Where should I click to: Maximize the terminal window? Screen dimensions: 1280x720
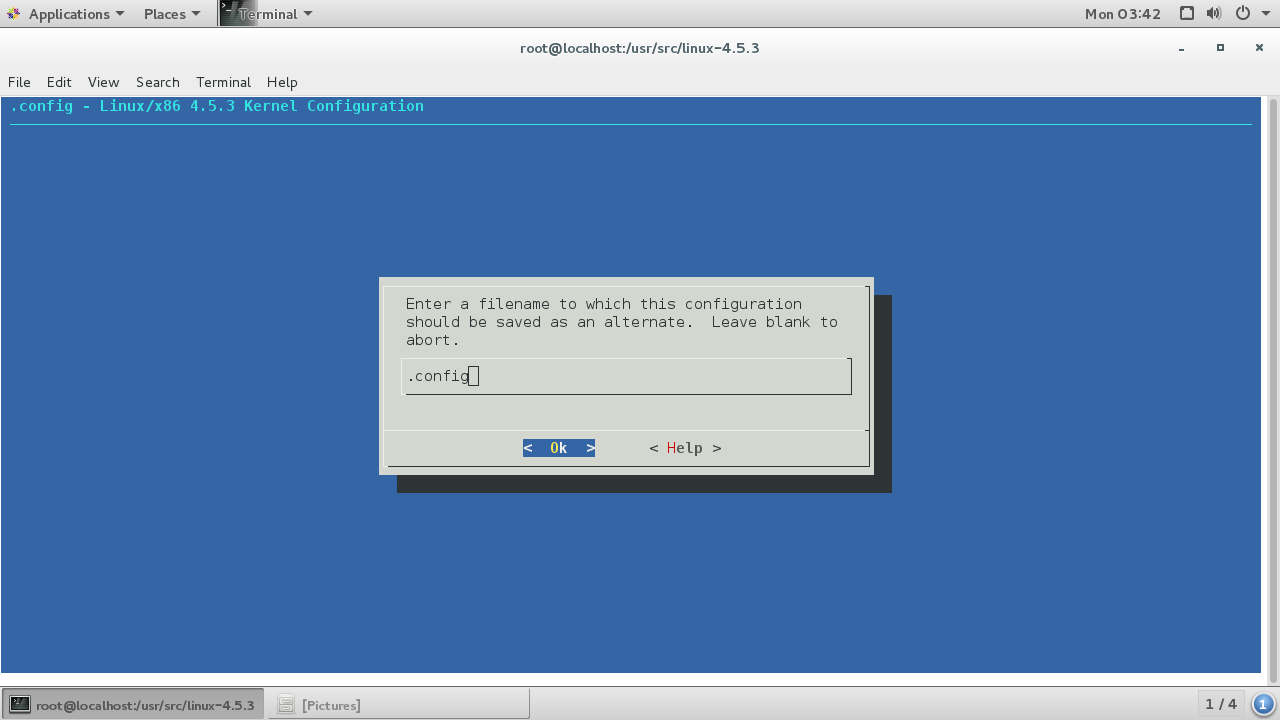point(1220,48)
